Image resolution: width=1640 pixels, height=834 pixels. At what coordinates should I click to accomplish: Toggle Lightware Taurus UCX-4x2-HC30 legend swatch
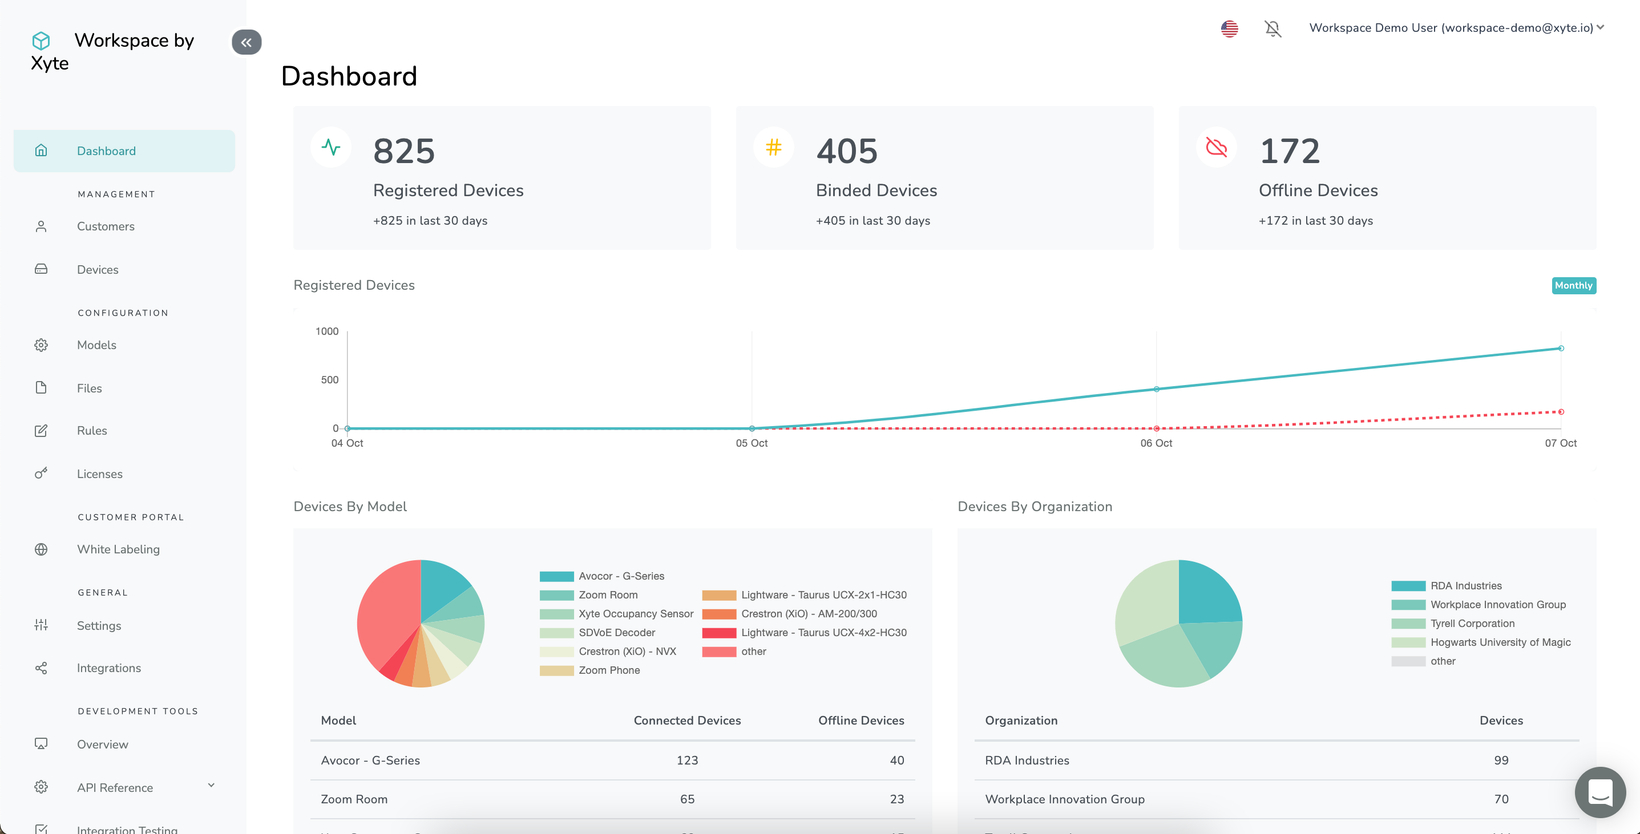[x=719, y=633]
